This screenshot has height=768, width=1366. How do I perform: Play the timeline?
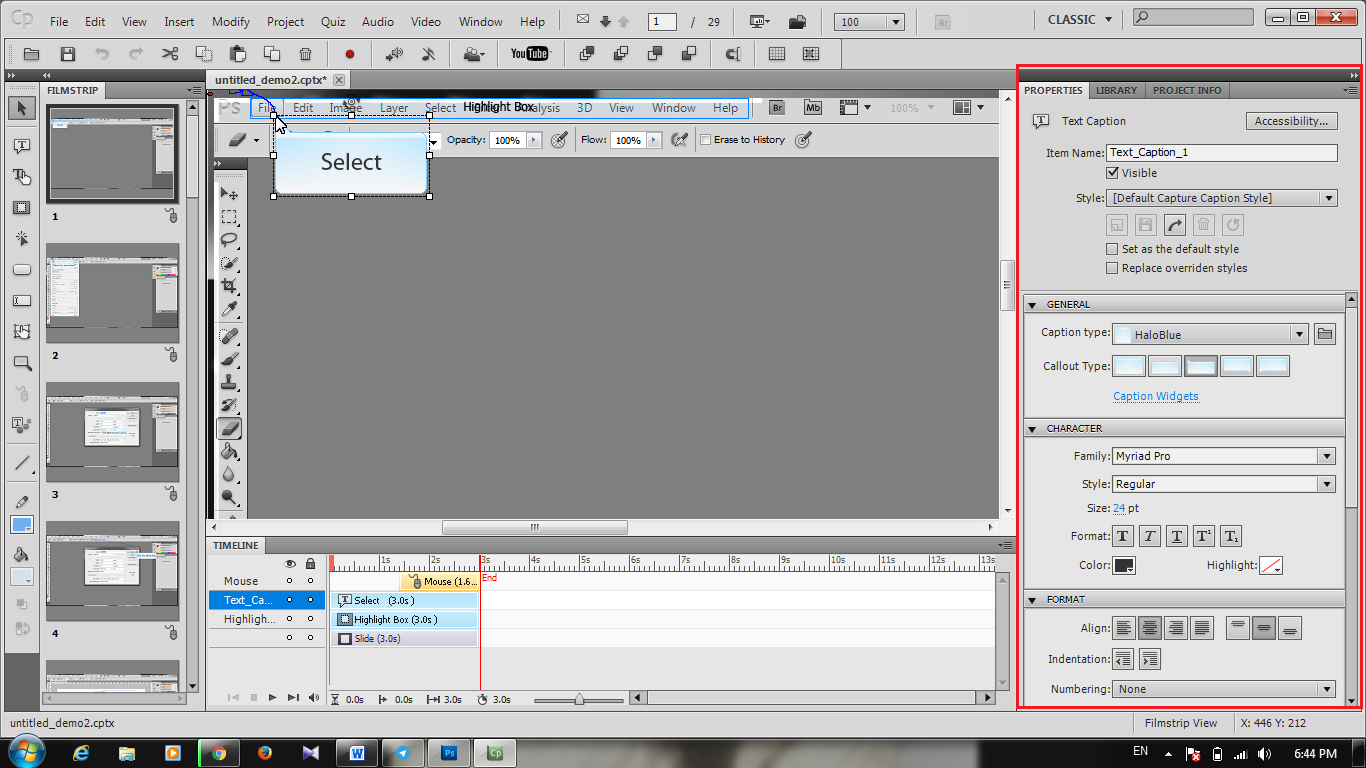pos(272,697)
